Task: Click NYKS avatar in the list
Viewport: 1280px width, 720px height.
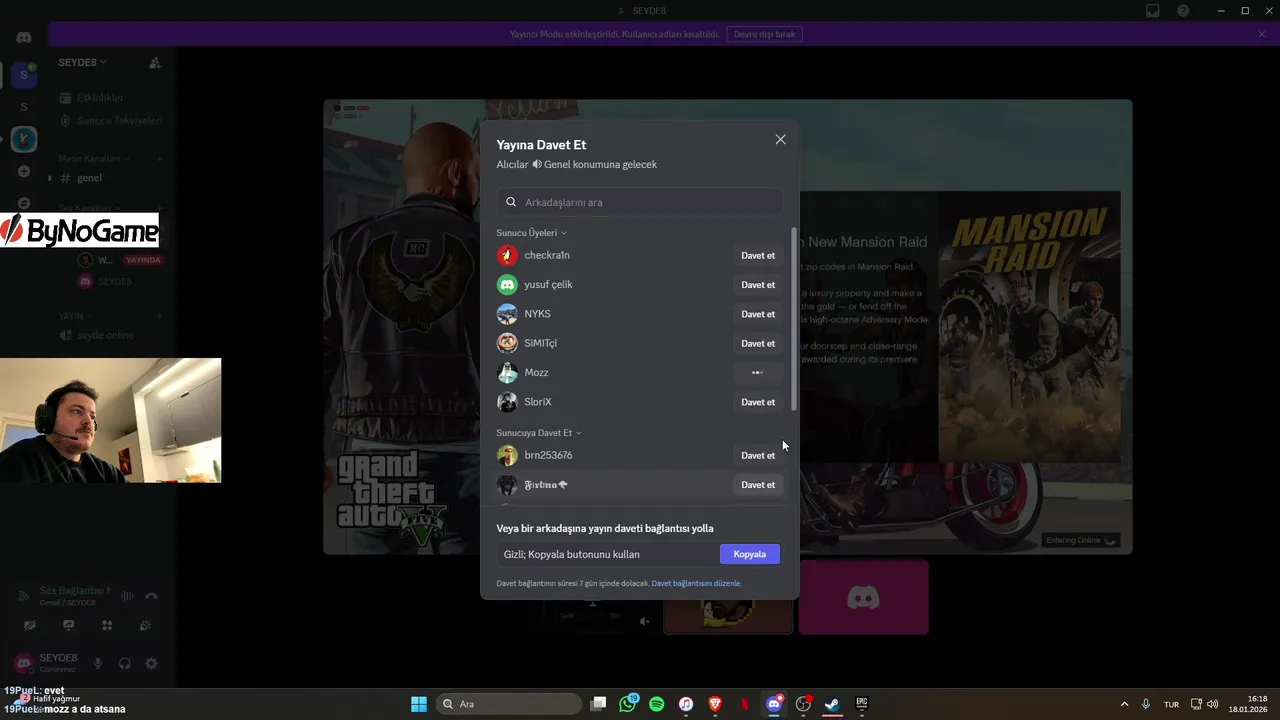Action: tap(508, 314)
